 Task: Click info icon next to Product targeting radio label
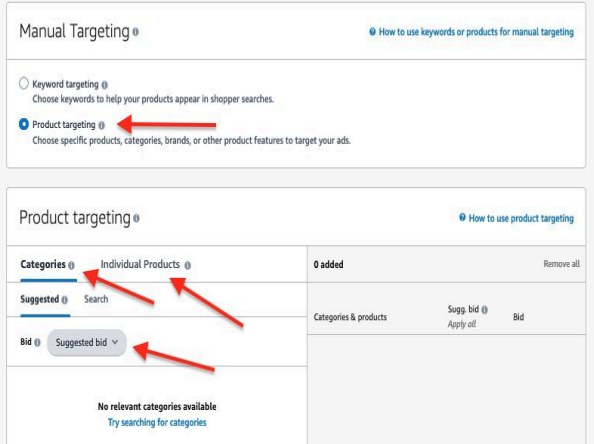pyautogui.click(x=102, y=125)
